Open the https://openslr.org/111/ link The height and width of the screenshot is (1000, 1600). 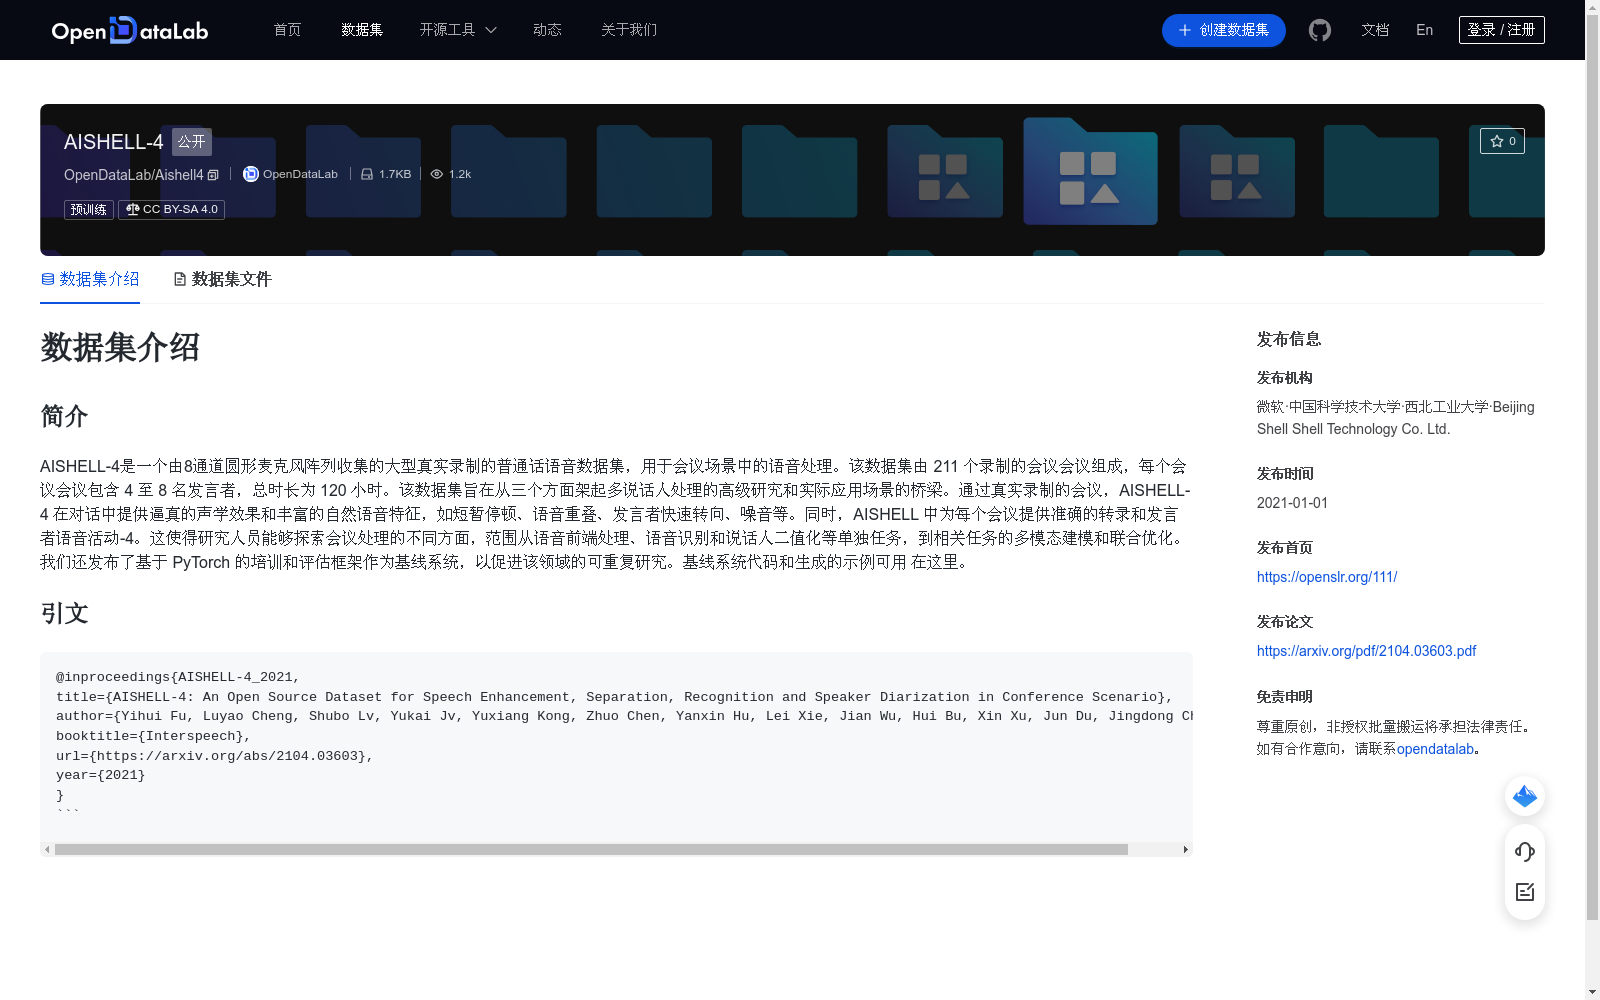[1327, 577]
